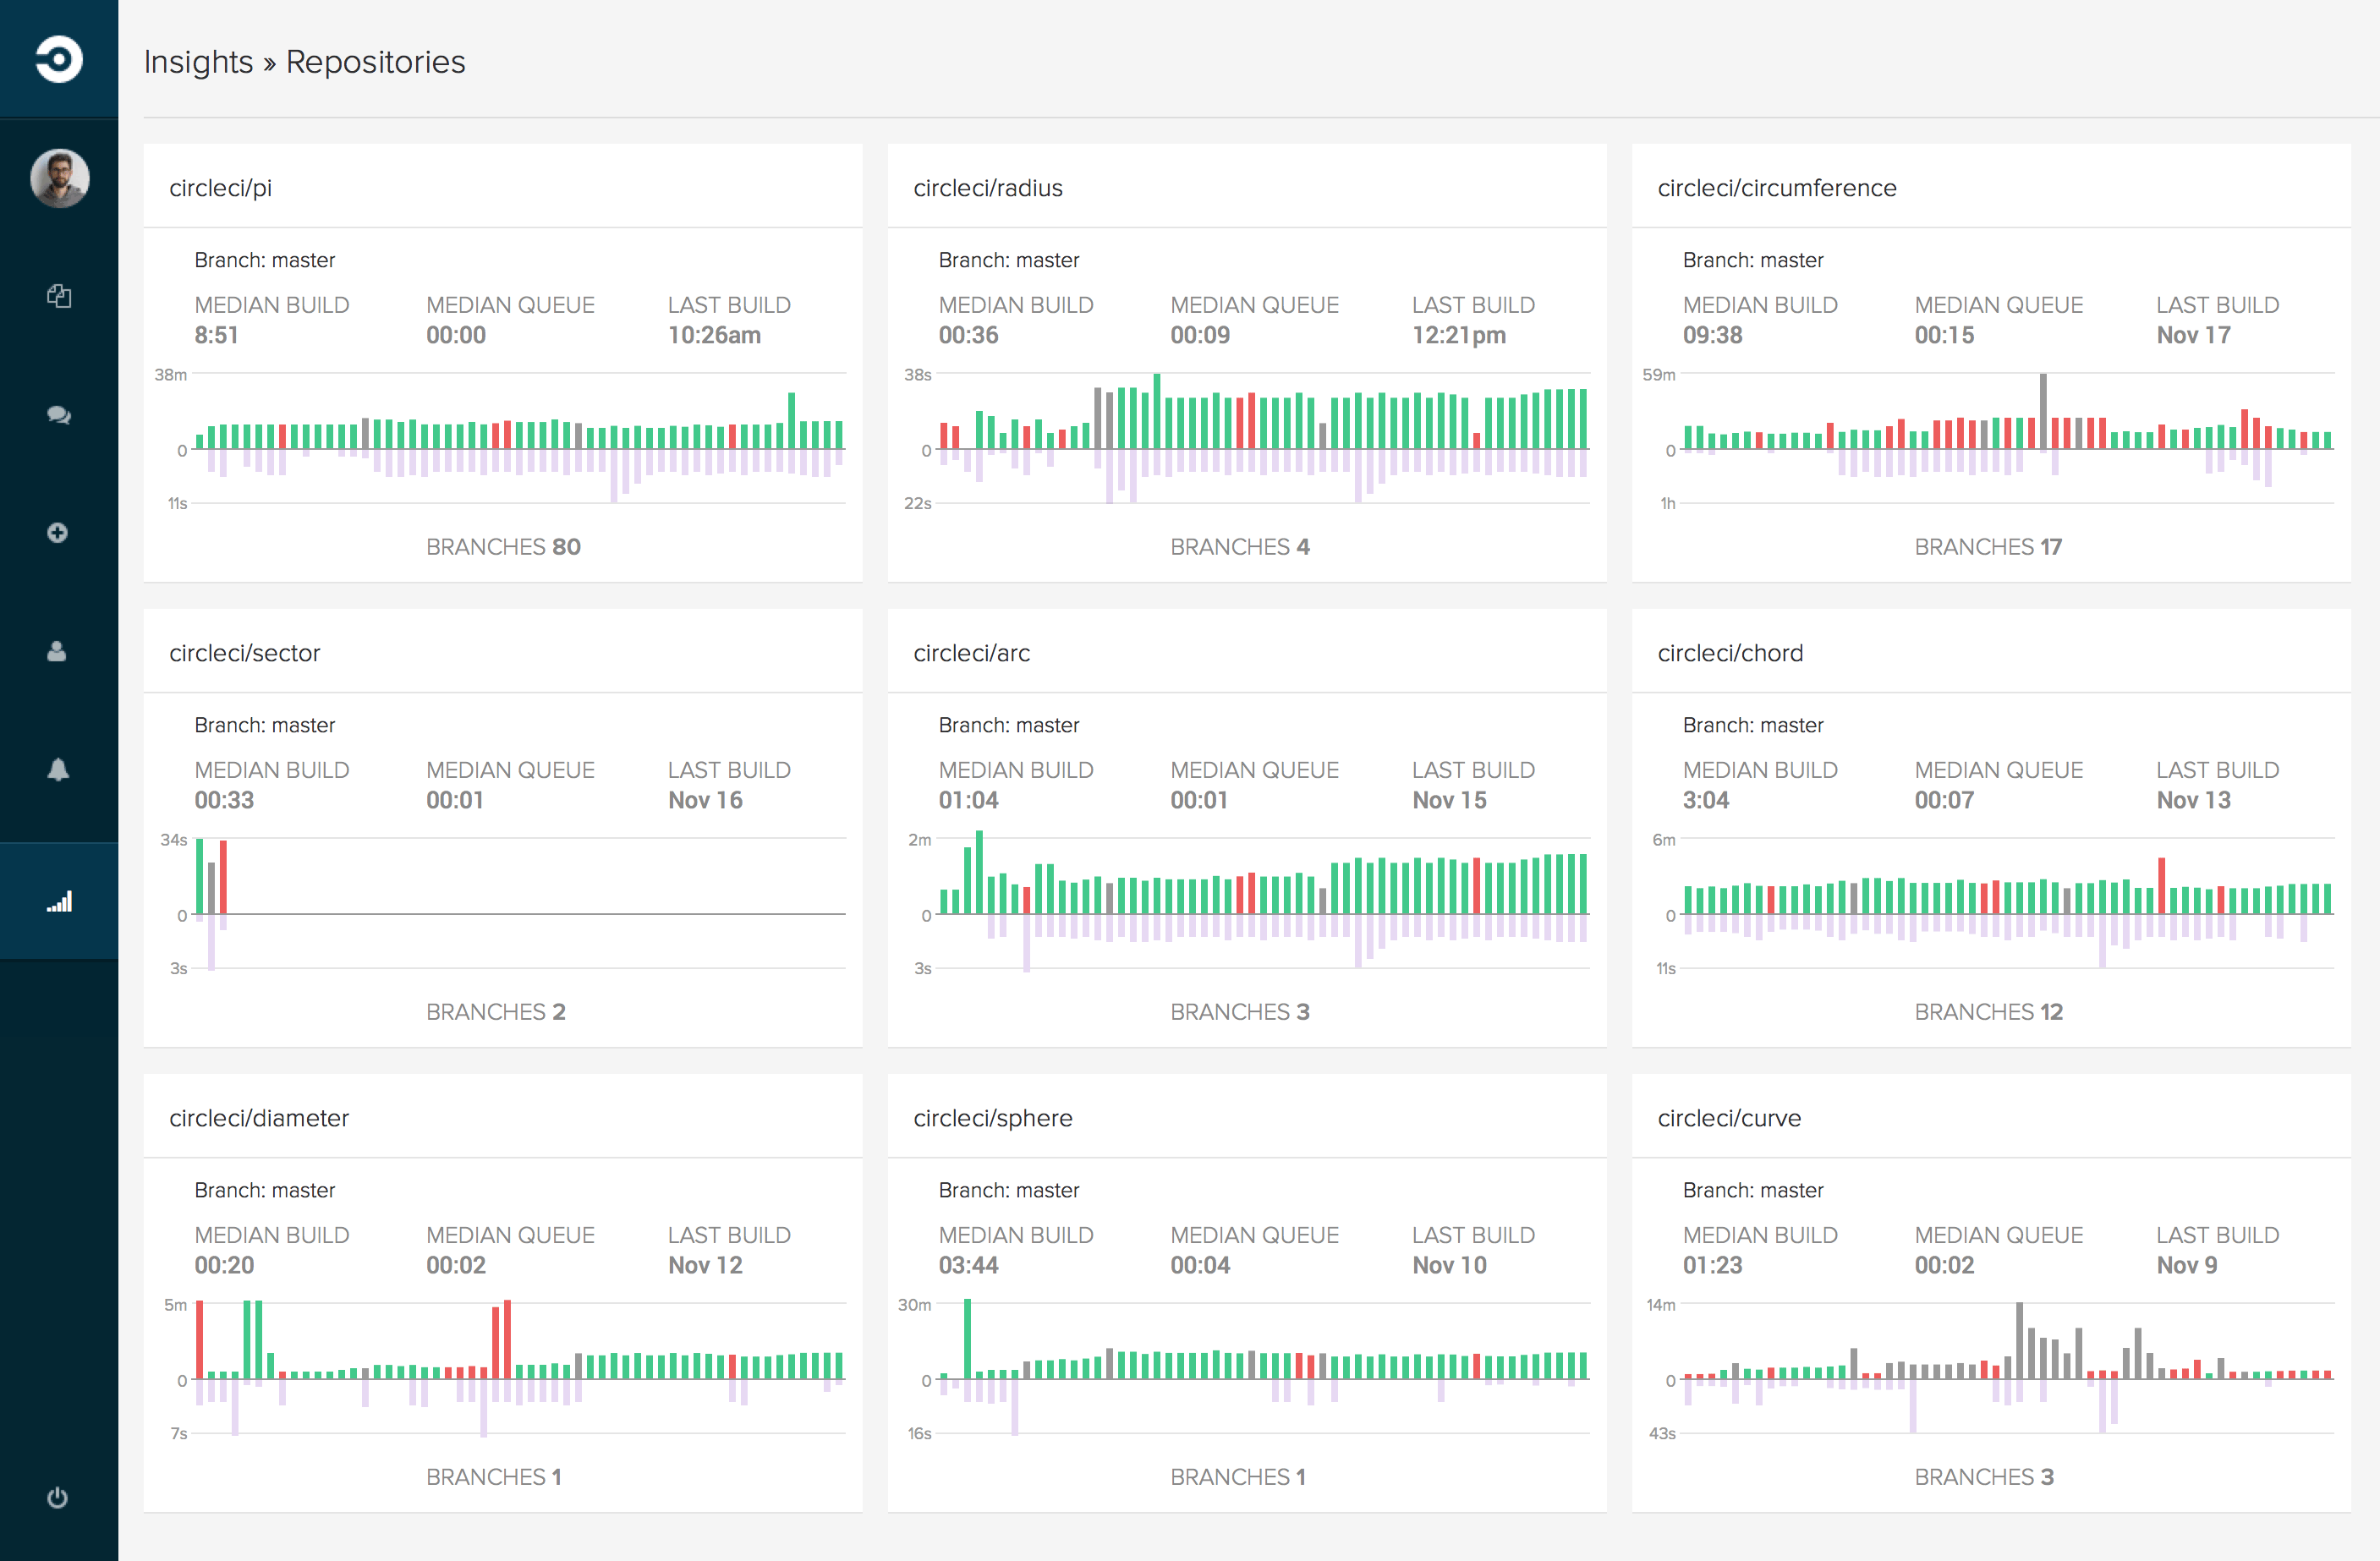The width and height of the screenshot is (2380, 1561).
Task: Open the notifications bell icon
Action: coord(58,769)
